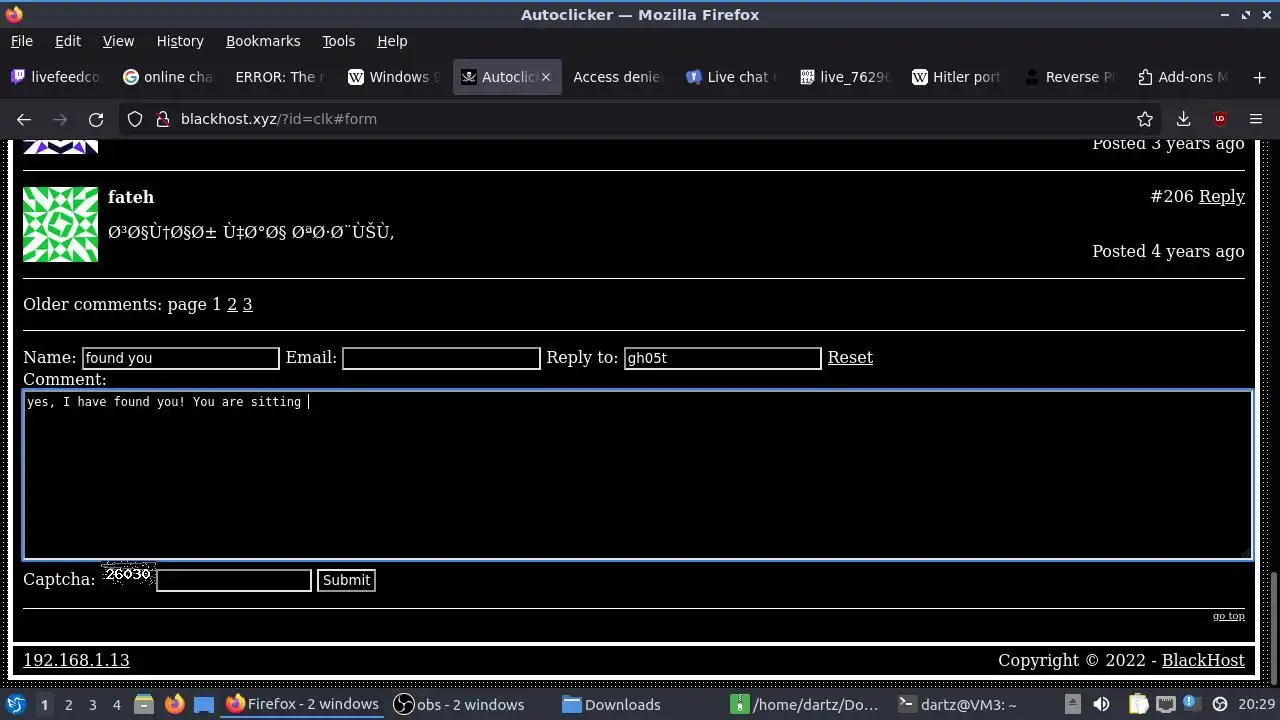Switch to the online cha Google tab
Viewport: 1280px width, 720px height.
168,77
